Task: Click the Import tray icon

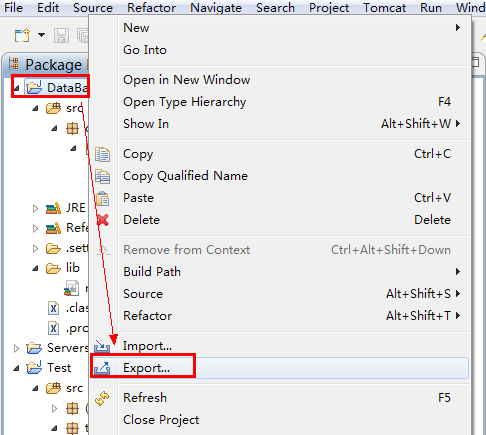Action: [102, 346]
